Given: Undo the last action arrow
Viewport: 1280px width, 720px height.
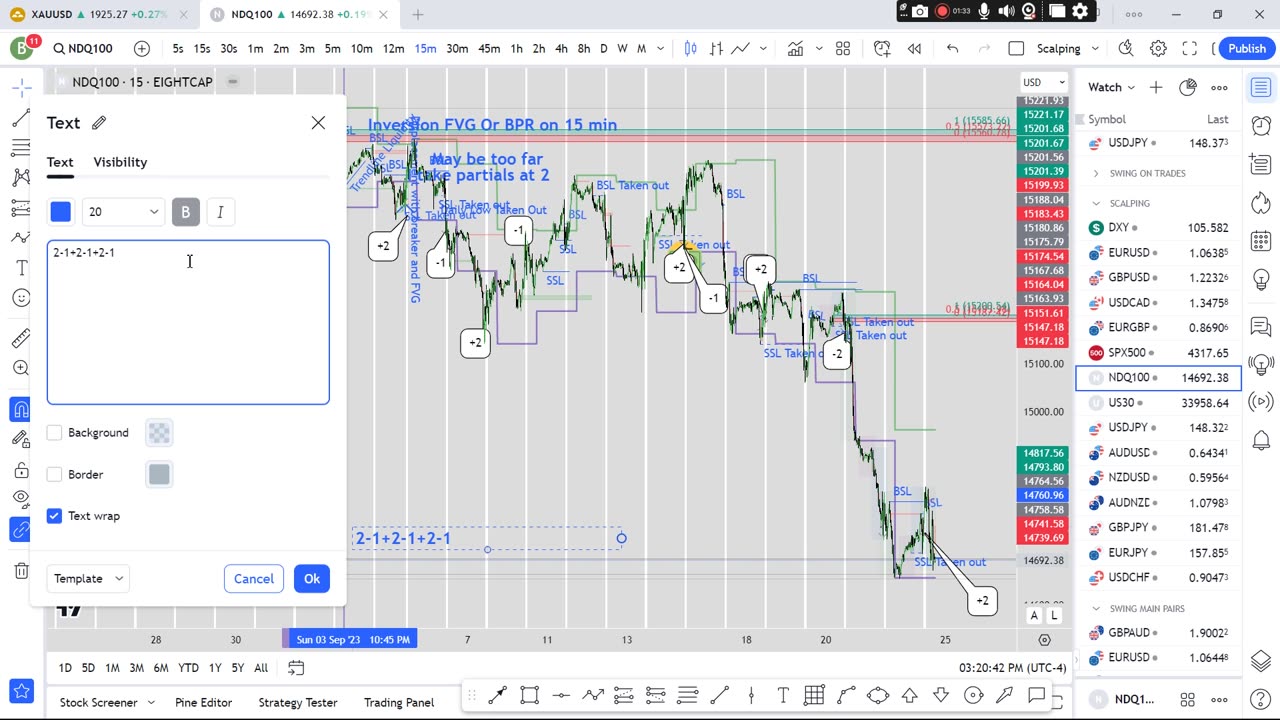Looking at the screenshot, I should (x=952, y=48).
